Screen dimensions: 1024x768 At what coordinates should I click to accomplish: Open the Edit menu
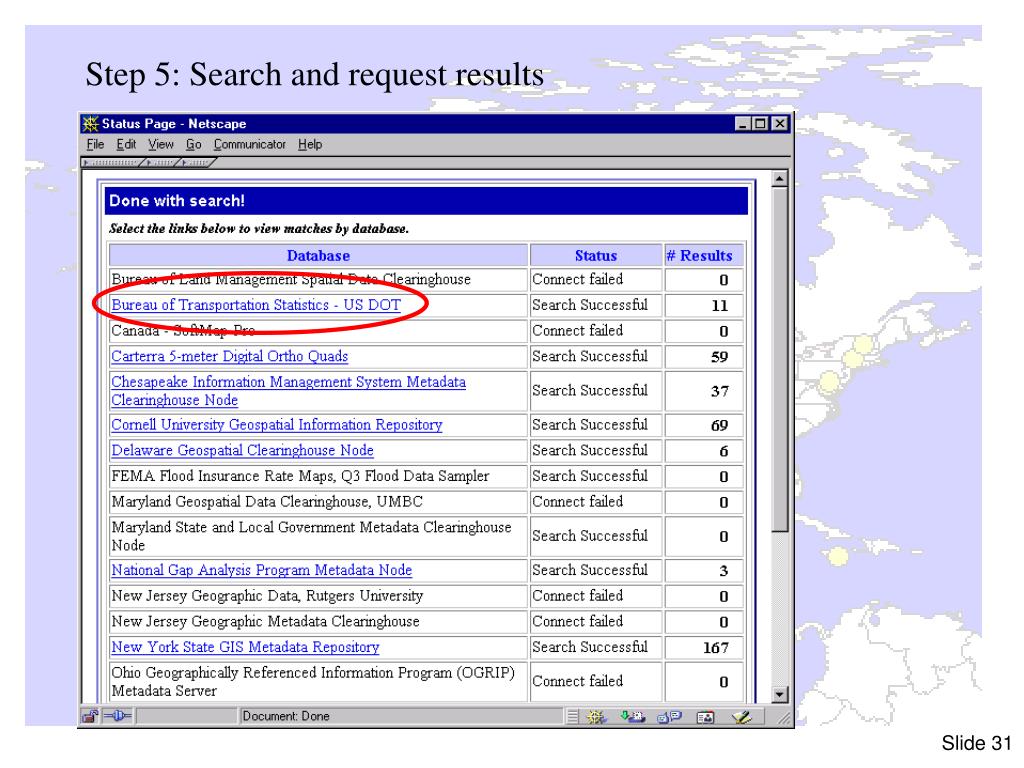126,144
